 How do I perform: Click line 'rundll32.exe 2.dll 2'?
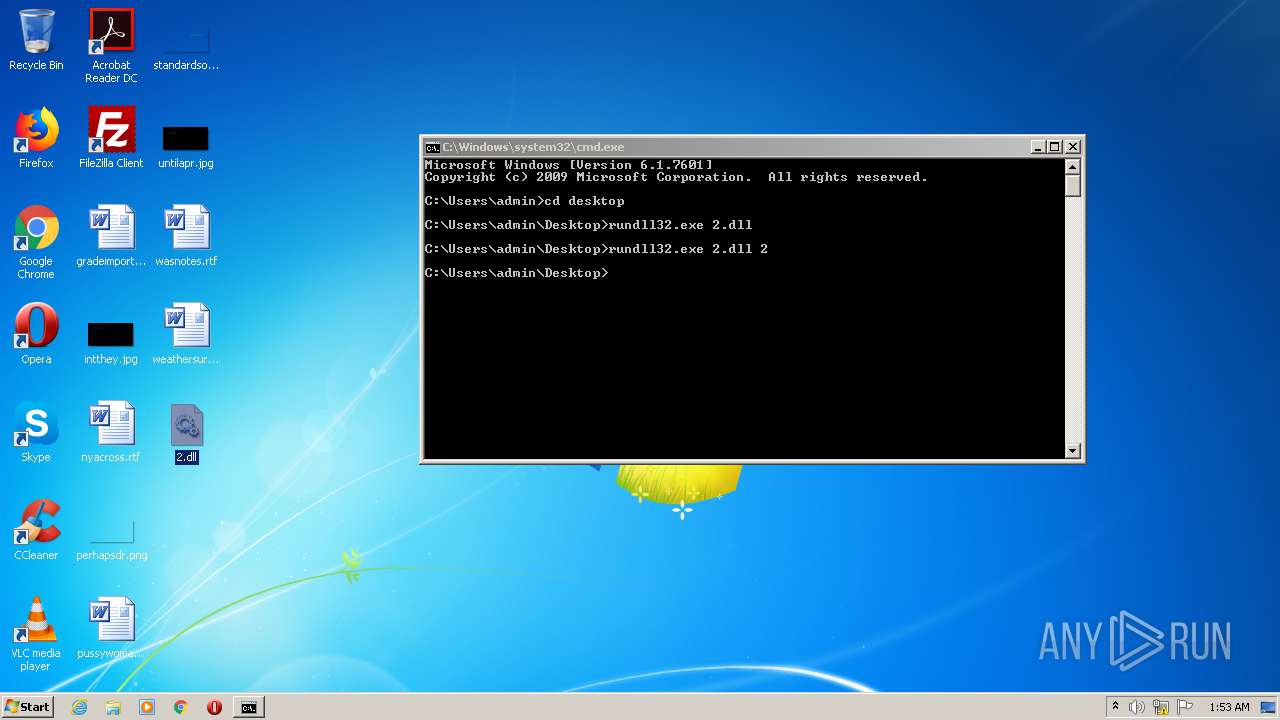tap(596, 249)
